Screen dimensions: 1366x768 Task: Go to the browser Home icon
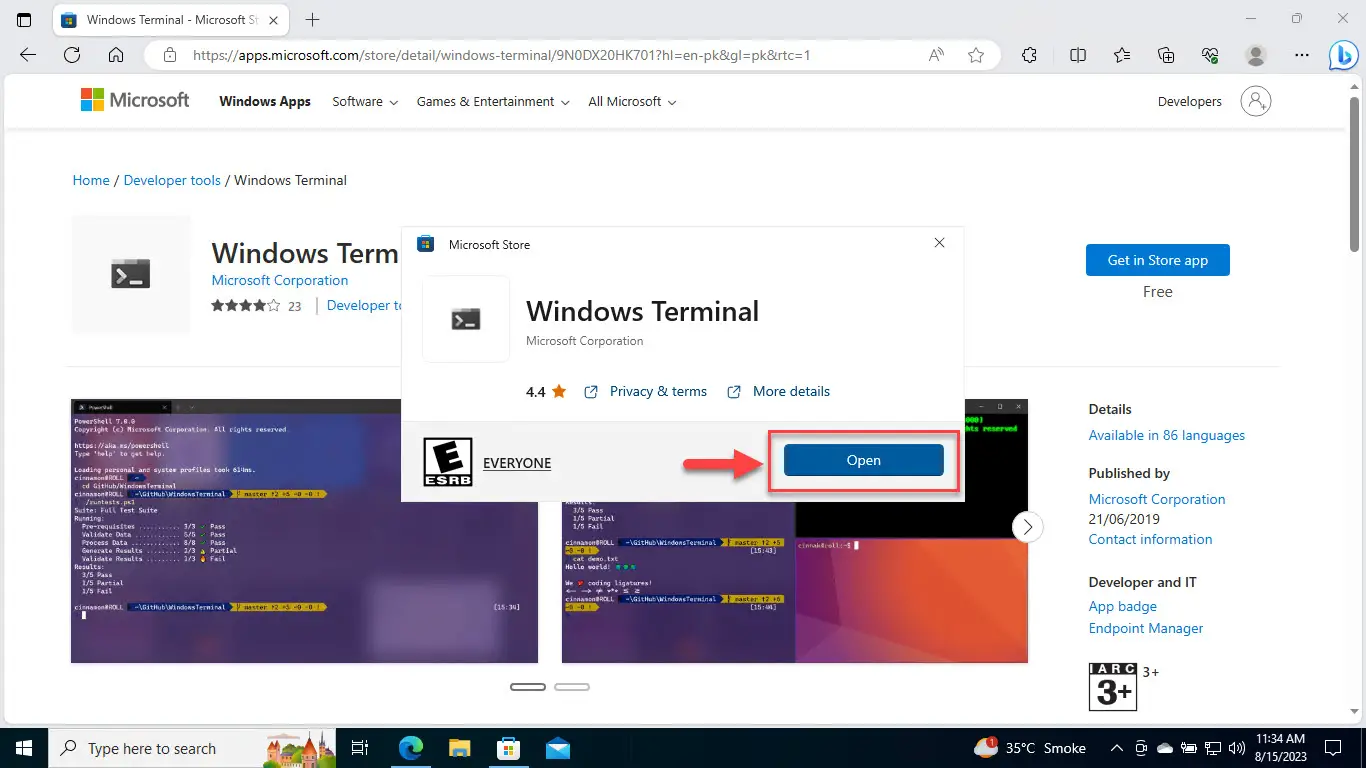pyautogui.click(x=116, y=55)
